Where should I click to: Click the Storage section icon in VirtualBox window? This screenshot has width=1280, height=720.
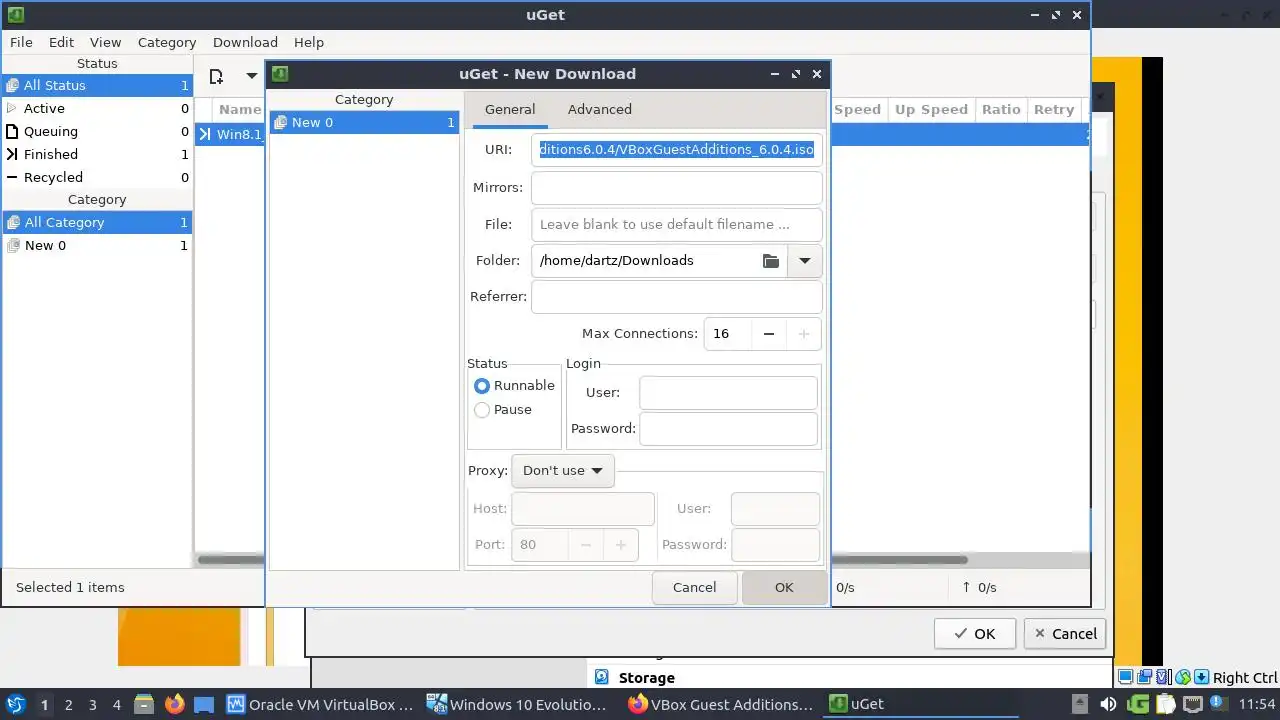601,678
